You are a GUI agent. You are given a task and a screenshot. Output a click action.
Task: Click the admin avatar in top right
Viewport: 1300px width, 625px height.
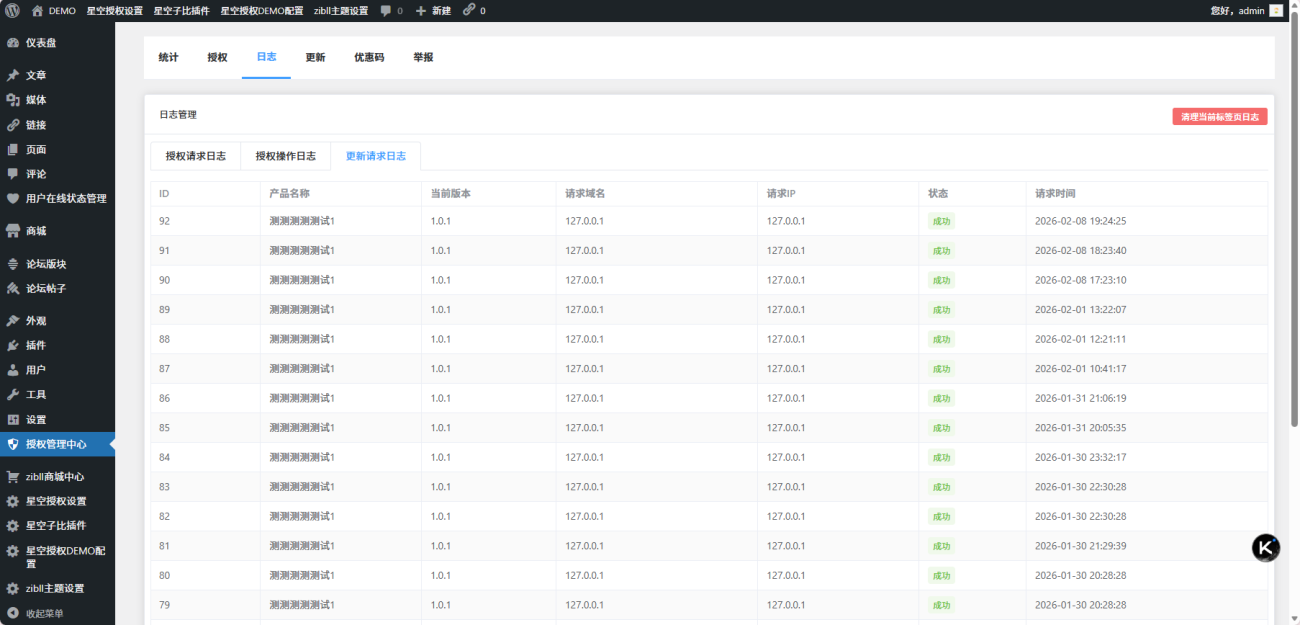[1276, 11]
